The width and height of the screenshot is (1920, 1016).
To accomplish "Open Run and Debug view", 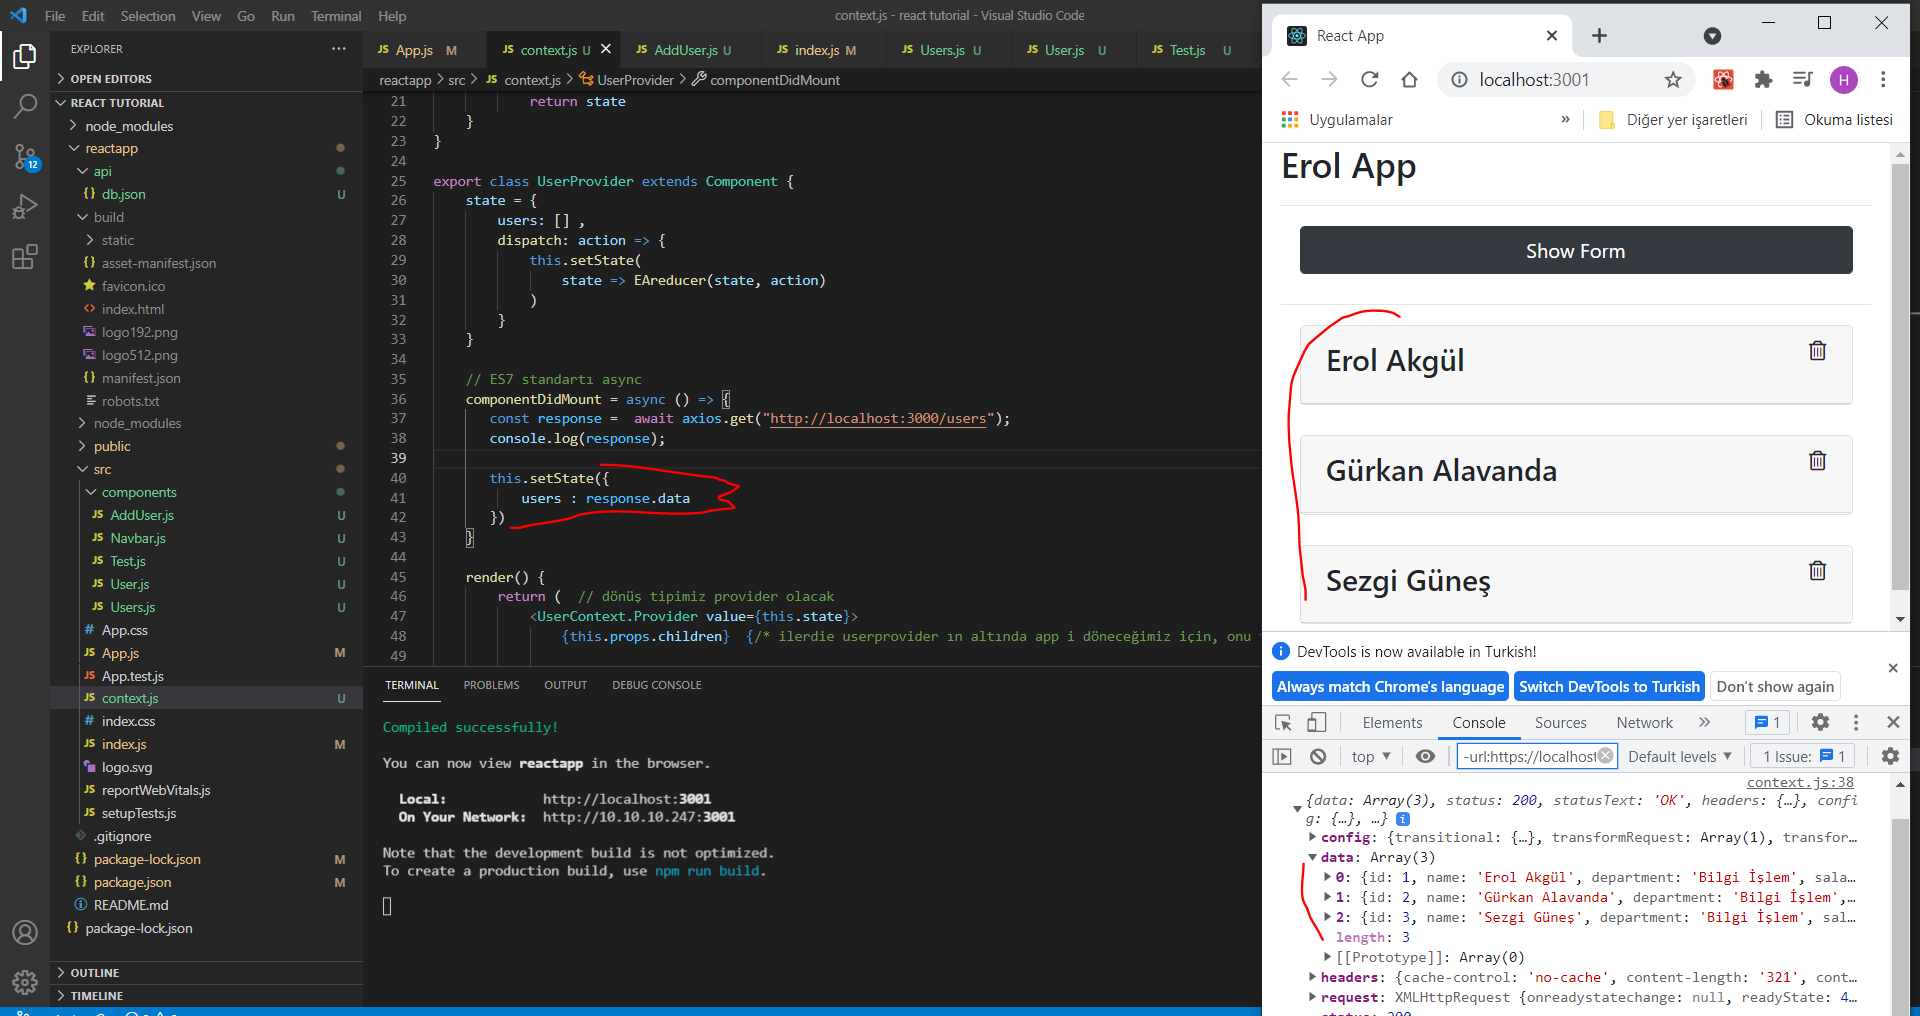I will point(25,206).
